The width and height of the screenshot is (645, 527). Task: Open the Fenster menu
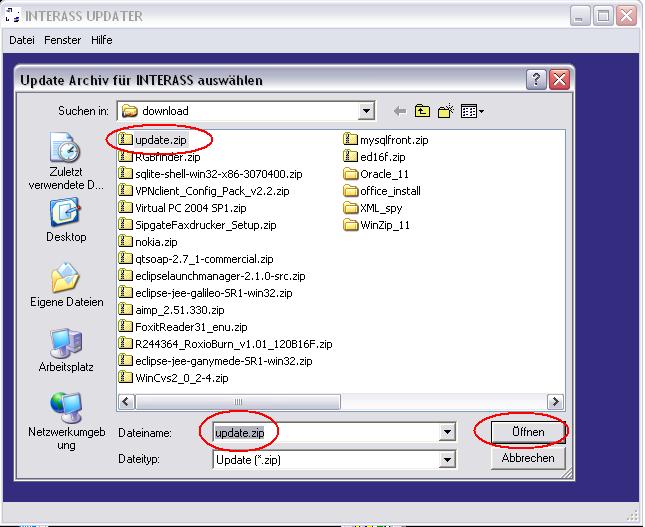[x=62, y=40]
